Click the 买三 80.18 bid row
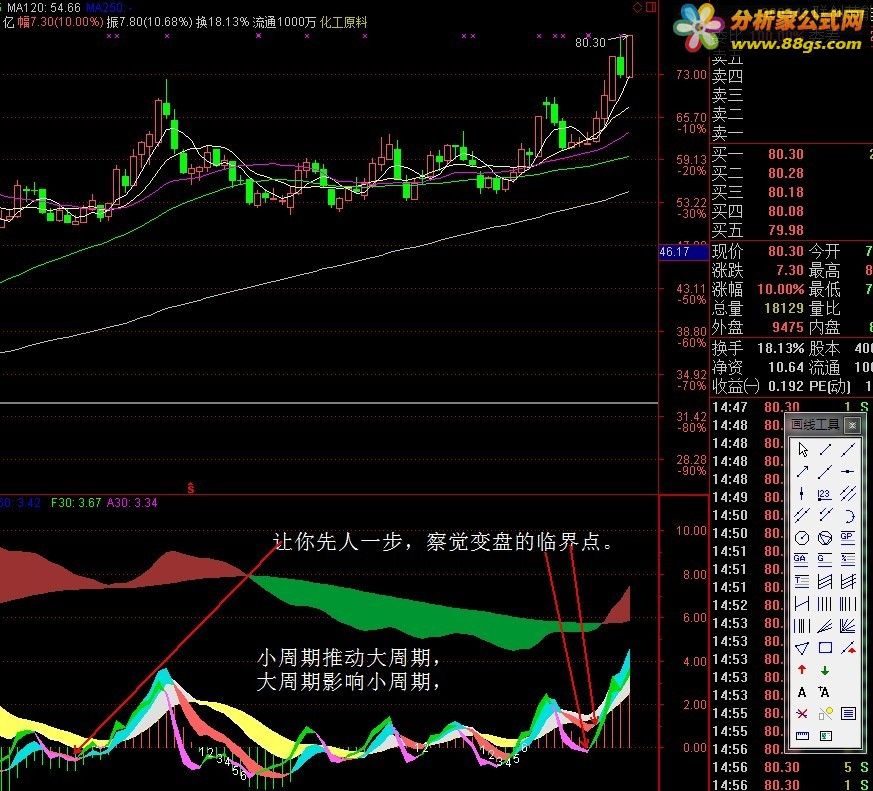This screenshot has height=791, width=873. point(792,192)
